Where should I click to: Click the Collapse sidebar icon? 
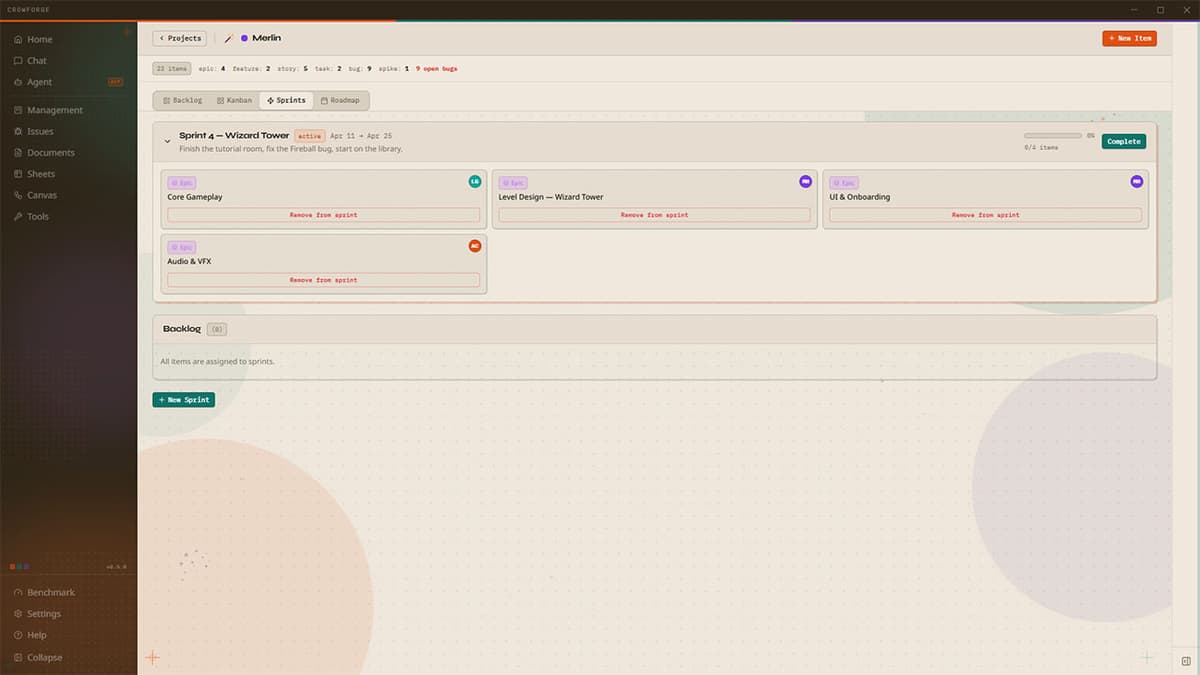[18, 657]
